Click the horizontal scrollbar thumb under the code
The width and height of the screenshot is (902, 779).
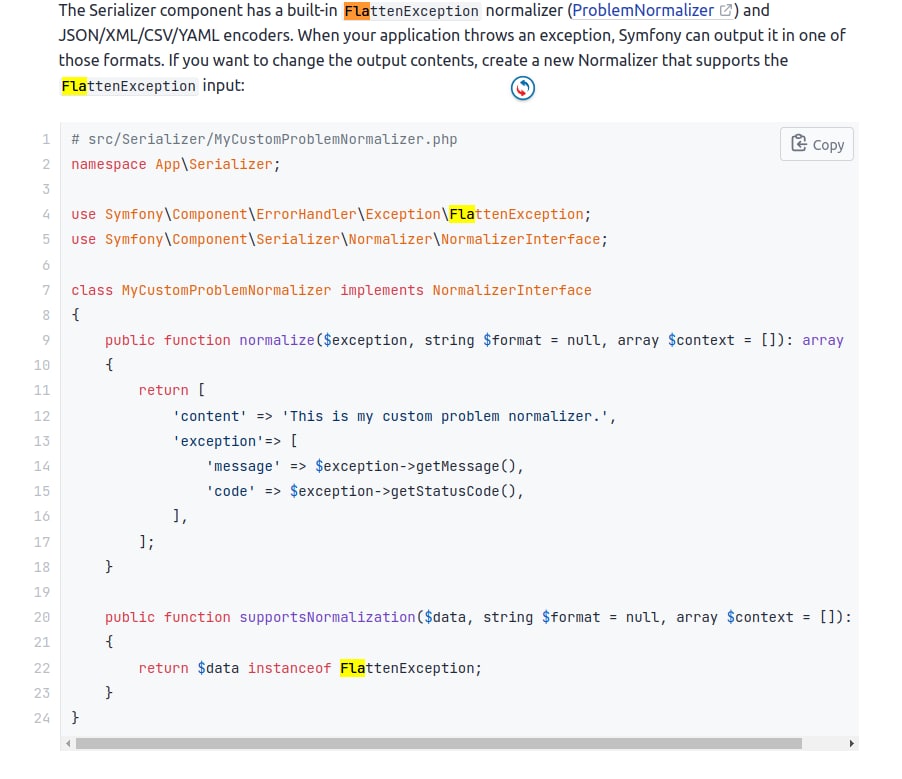[438, 743]
